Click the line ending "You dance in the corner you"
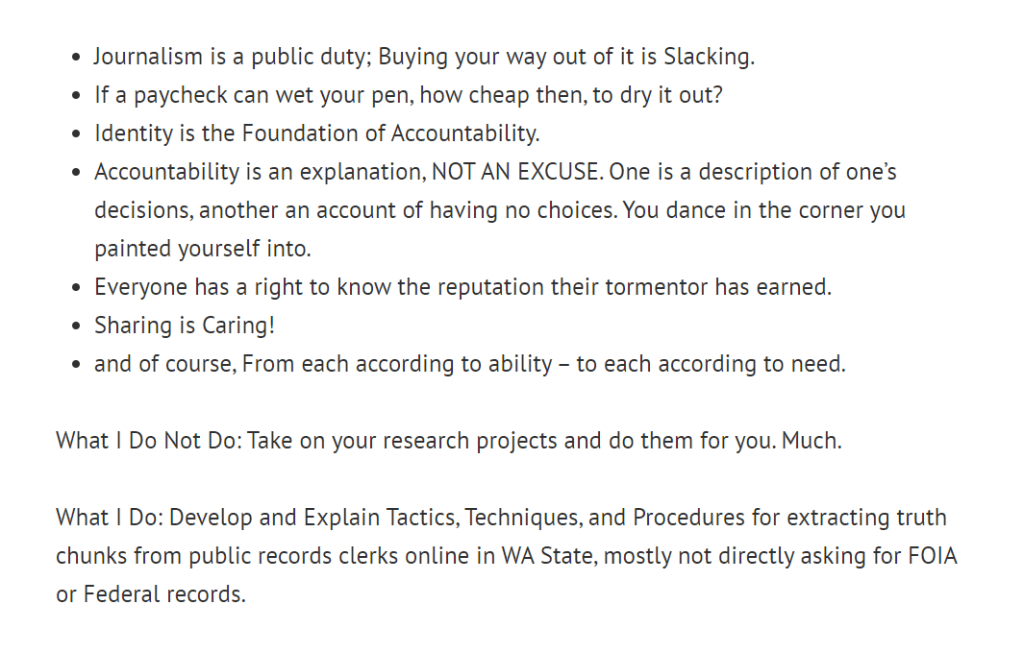The height and width of the screenshot is (653, 1024). pyautogui.click(x=500, y=211)
